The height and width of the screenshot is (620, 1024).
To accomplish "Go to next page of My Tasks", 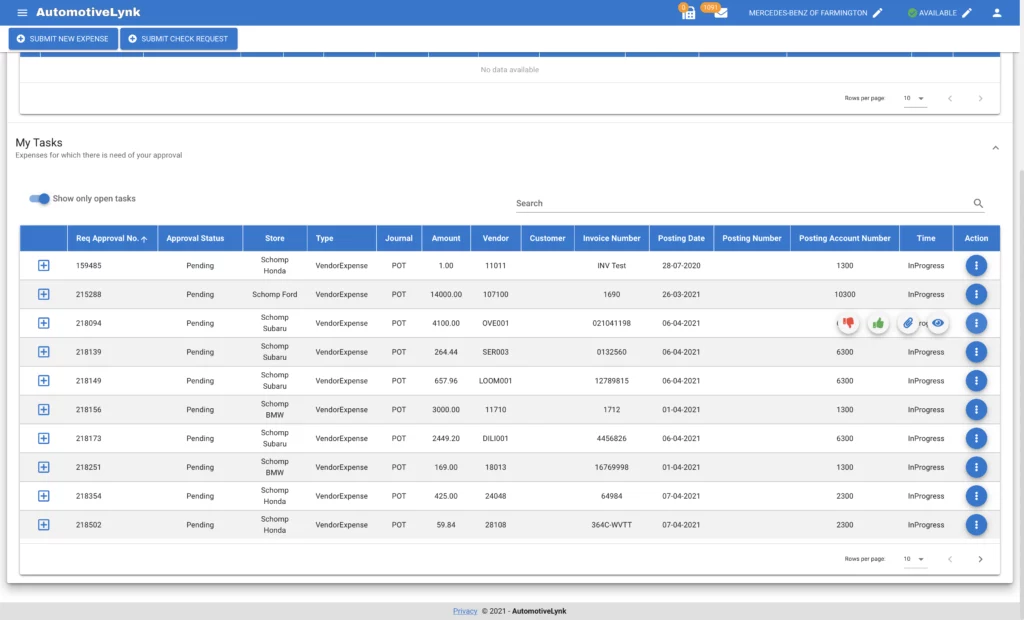I will click(980, 559).
